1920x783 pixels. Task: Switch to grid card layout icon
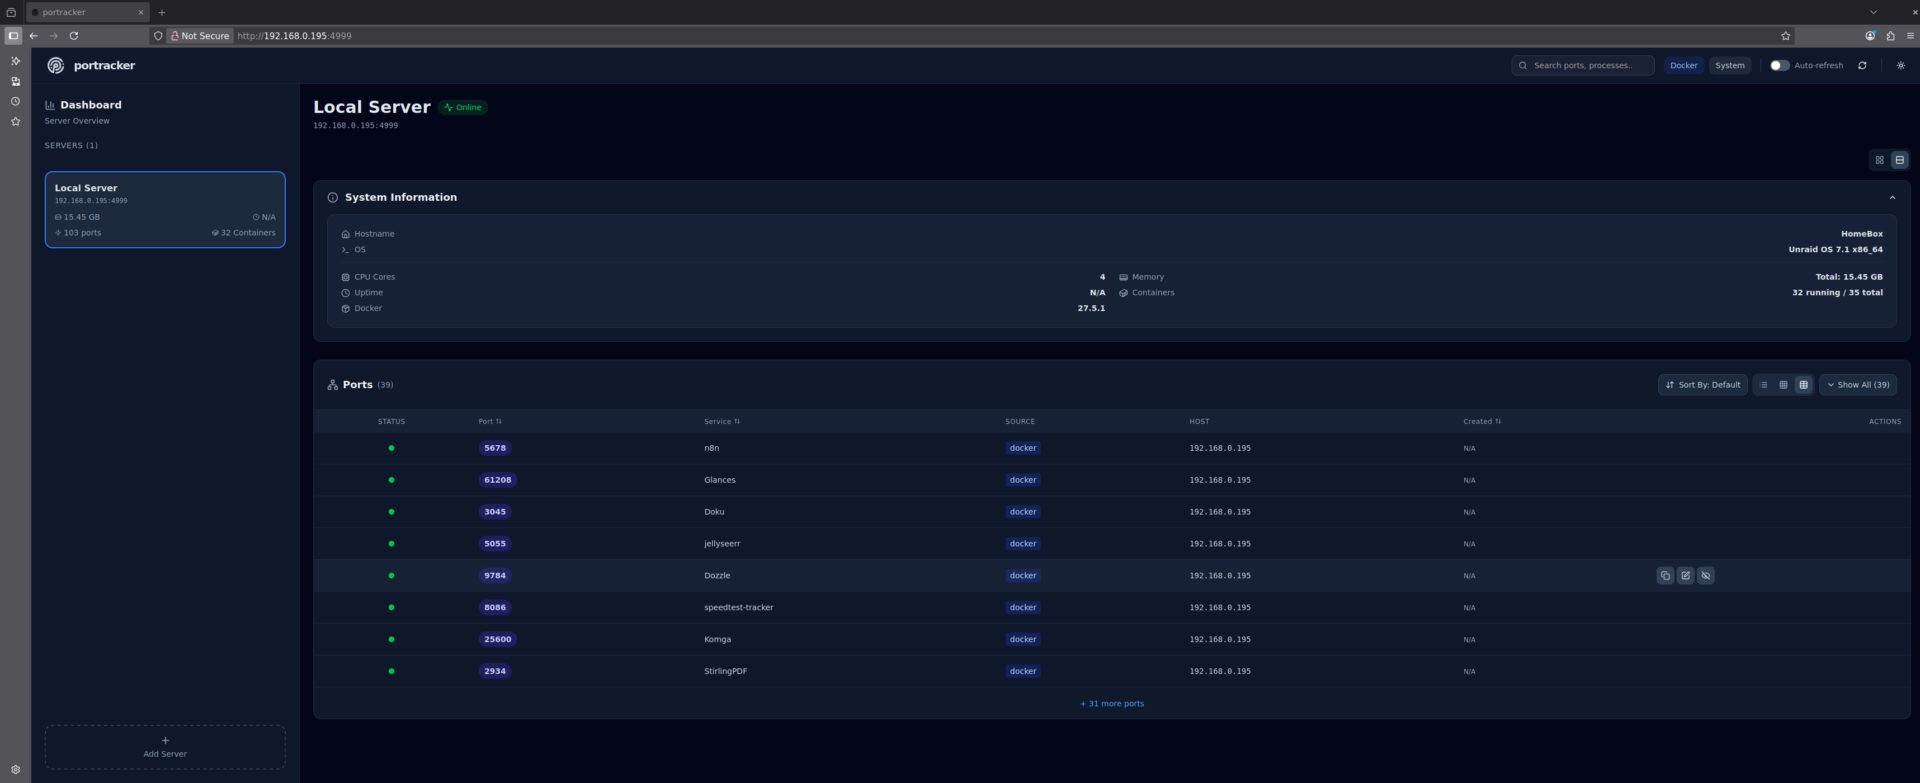1879,160
